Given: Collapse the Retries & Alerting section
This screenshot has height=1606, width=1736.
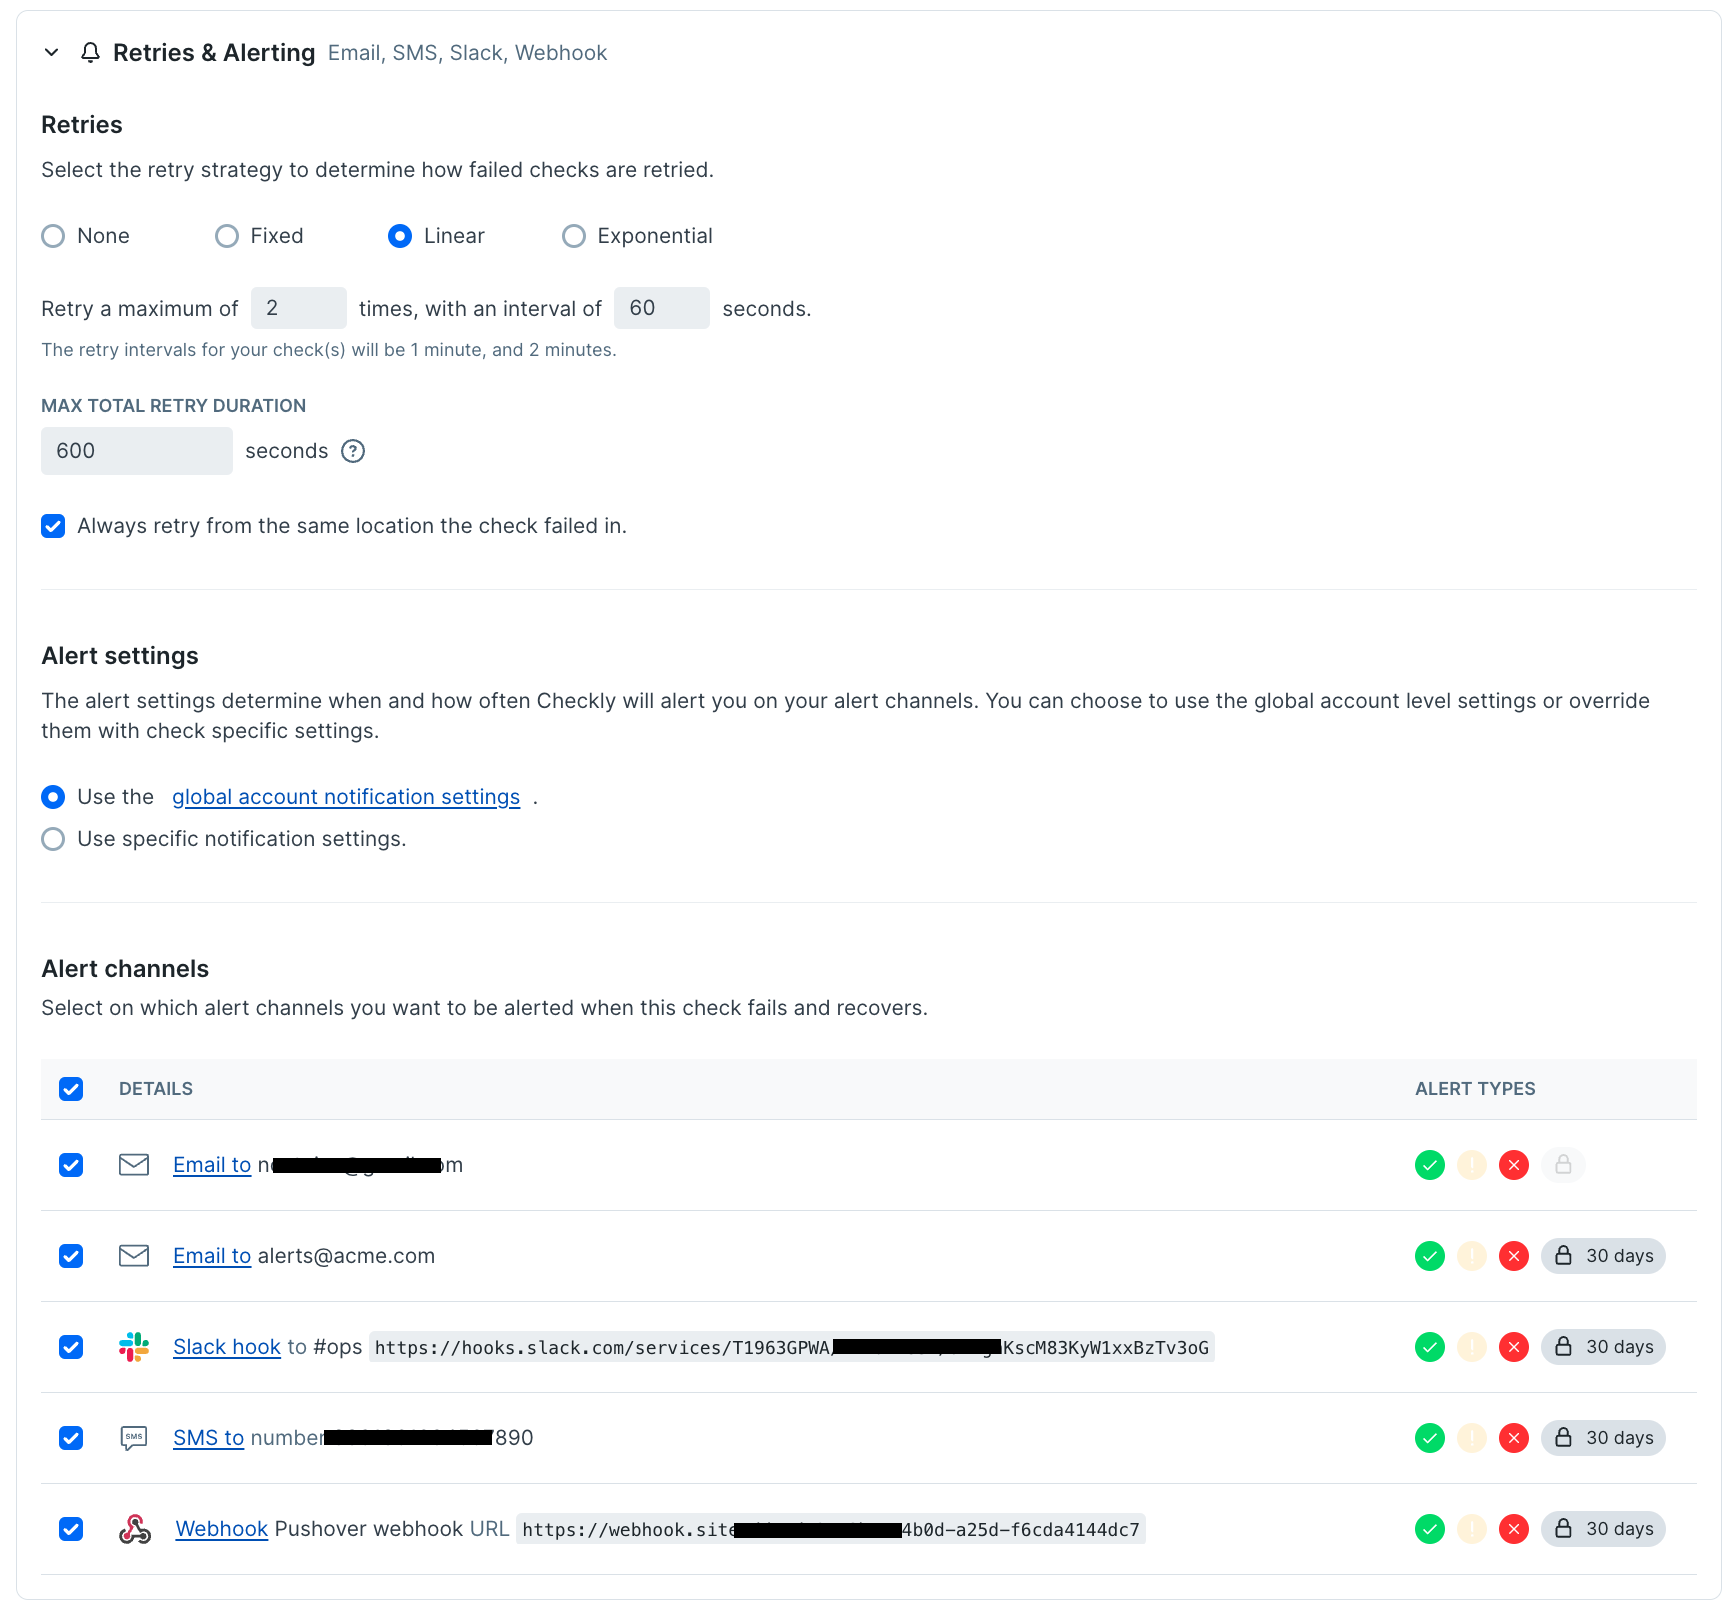Looking at the screenshot, I should [x=51, y=52].
